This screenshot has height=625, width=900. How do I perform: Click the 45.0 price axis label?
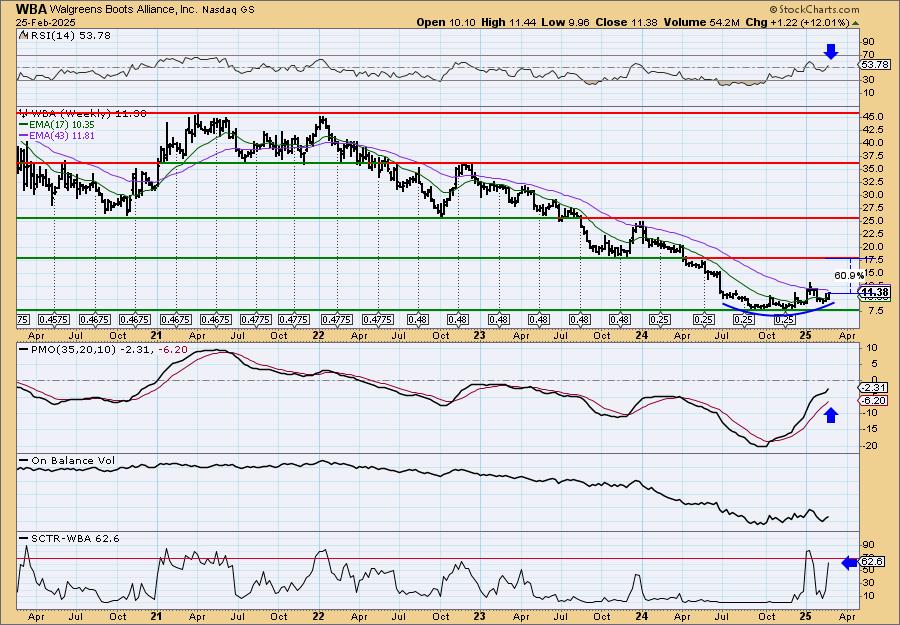click(873, 117)
